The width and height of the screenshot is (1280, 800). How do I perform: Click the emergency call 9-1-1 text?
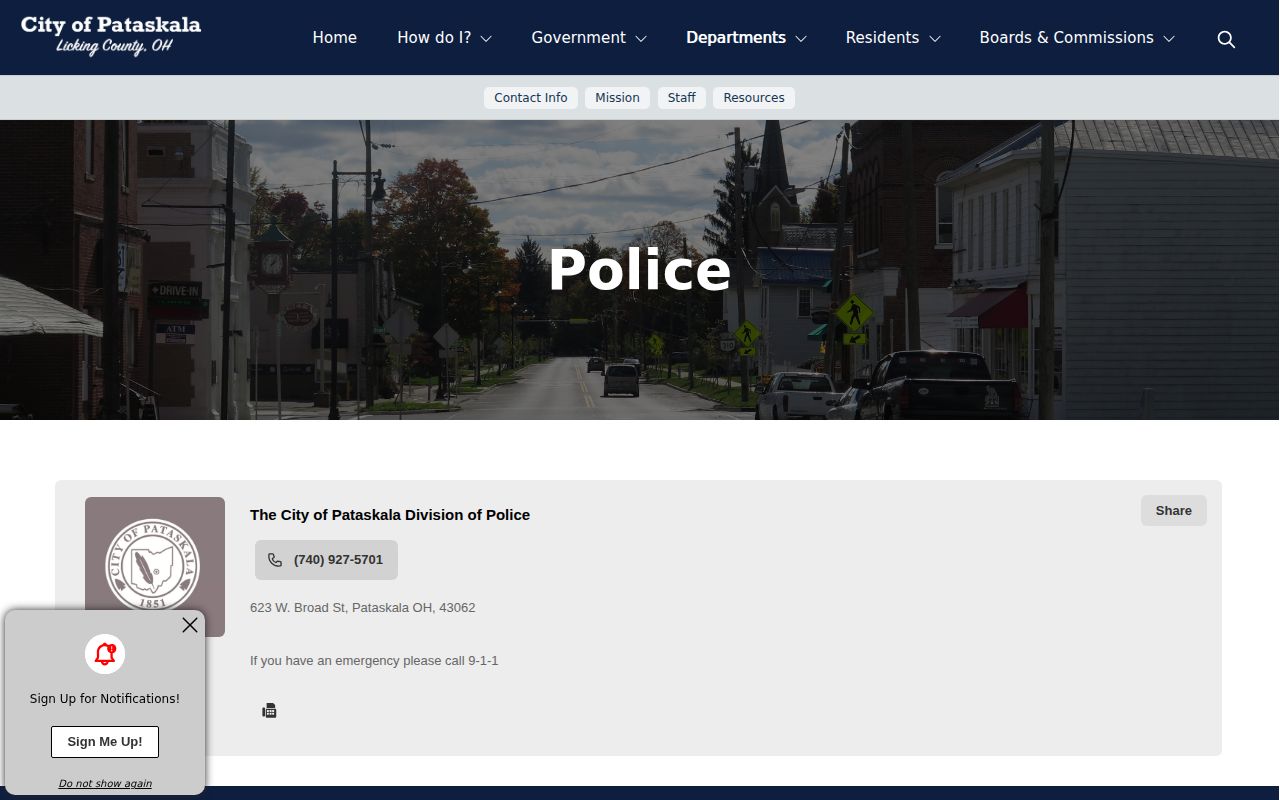tap(374, 660)
